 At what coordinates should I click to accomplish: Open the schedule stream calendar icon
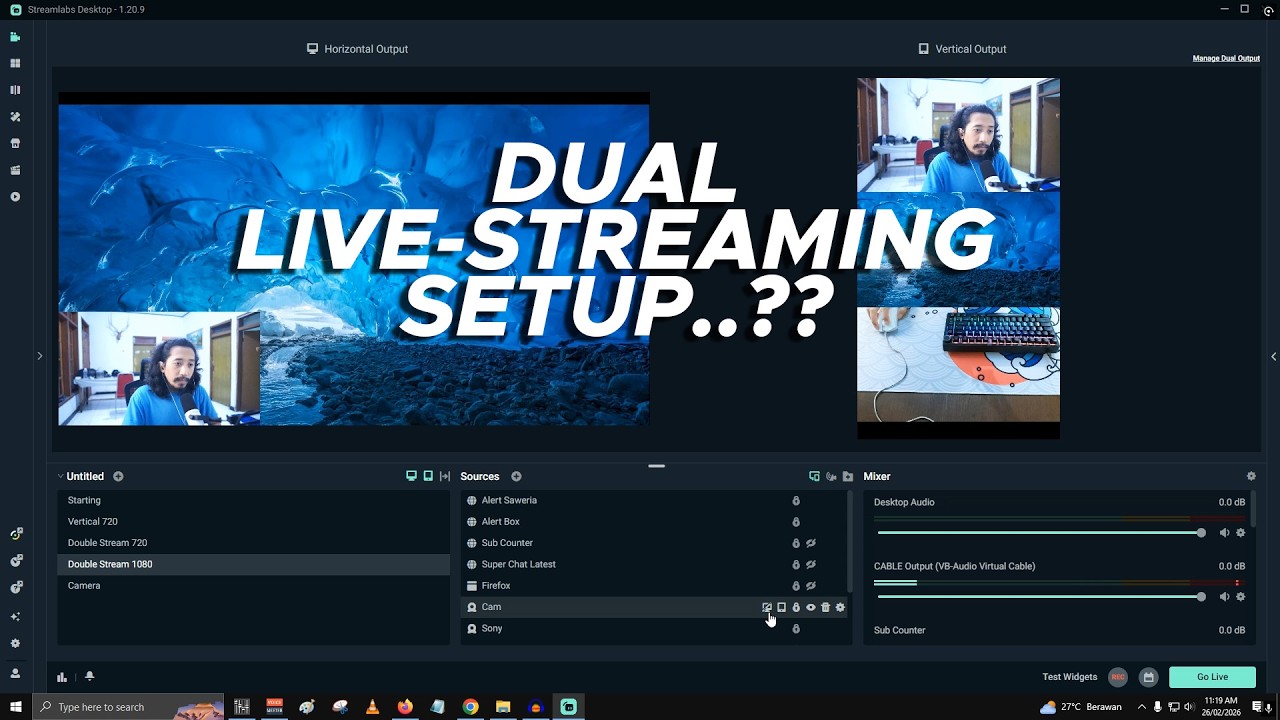[1149, 677]
